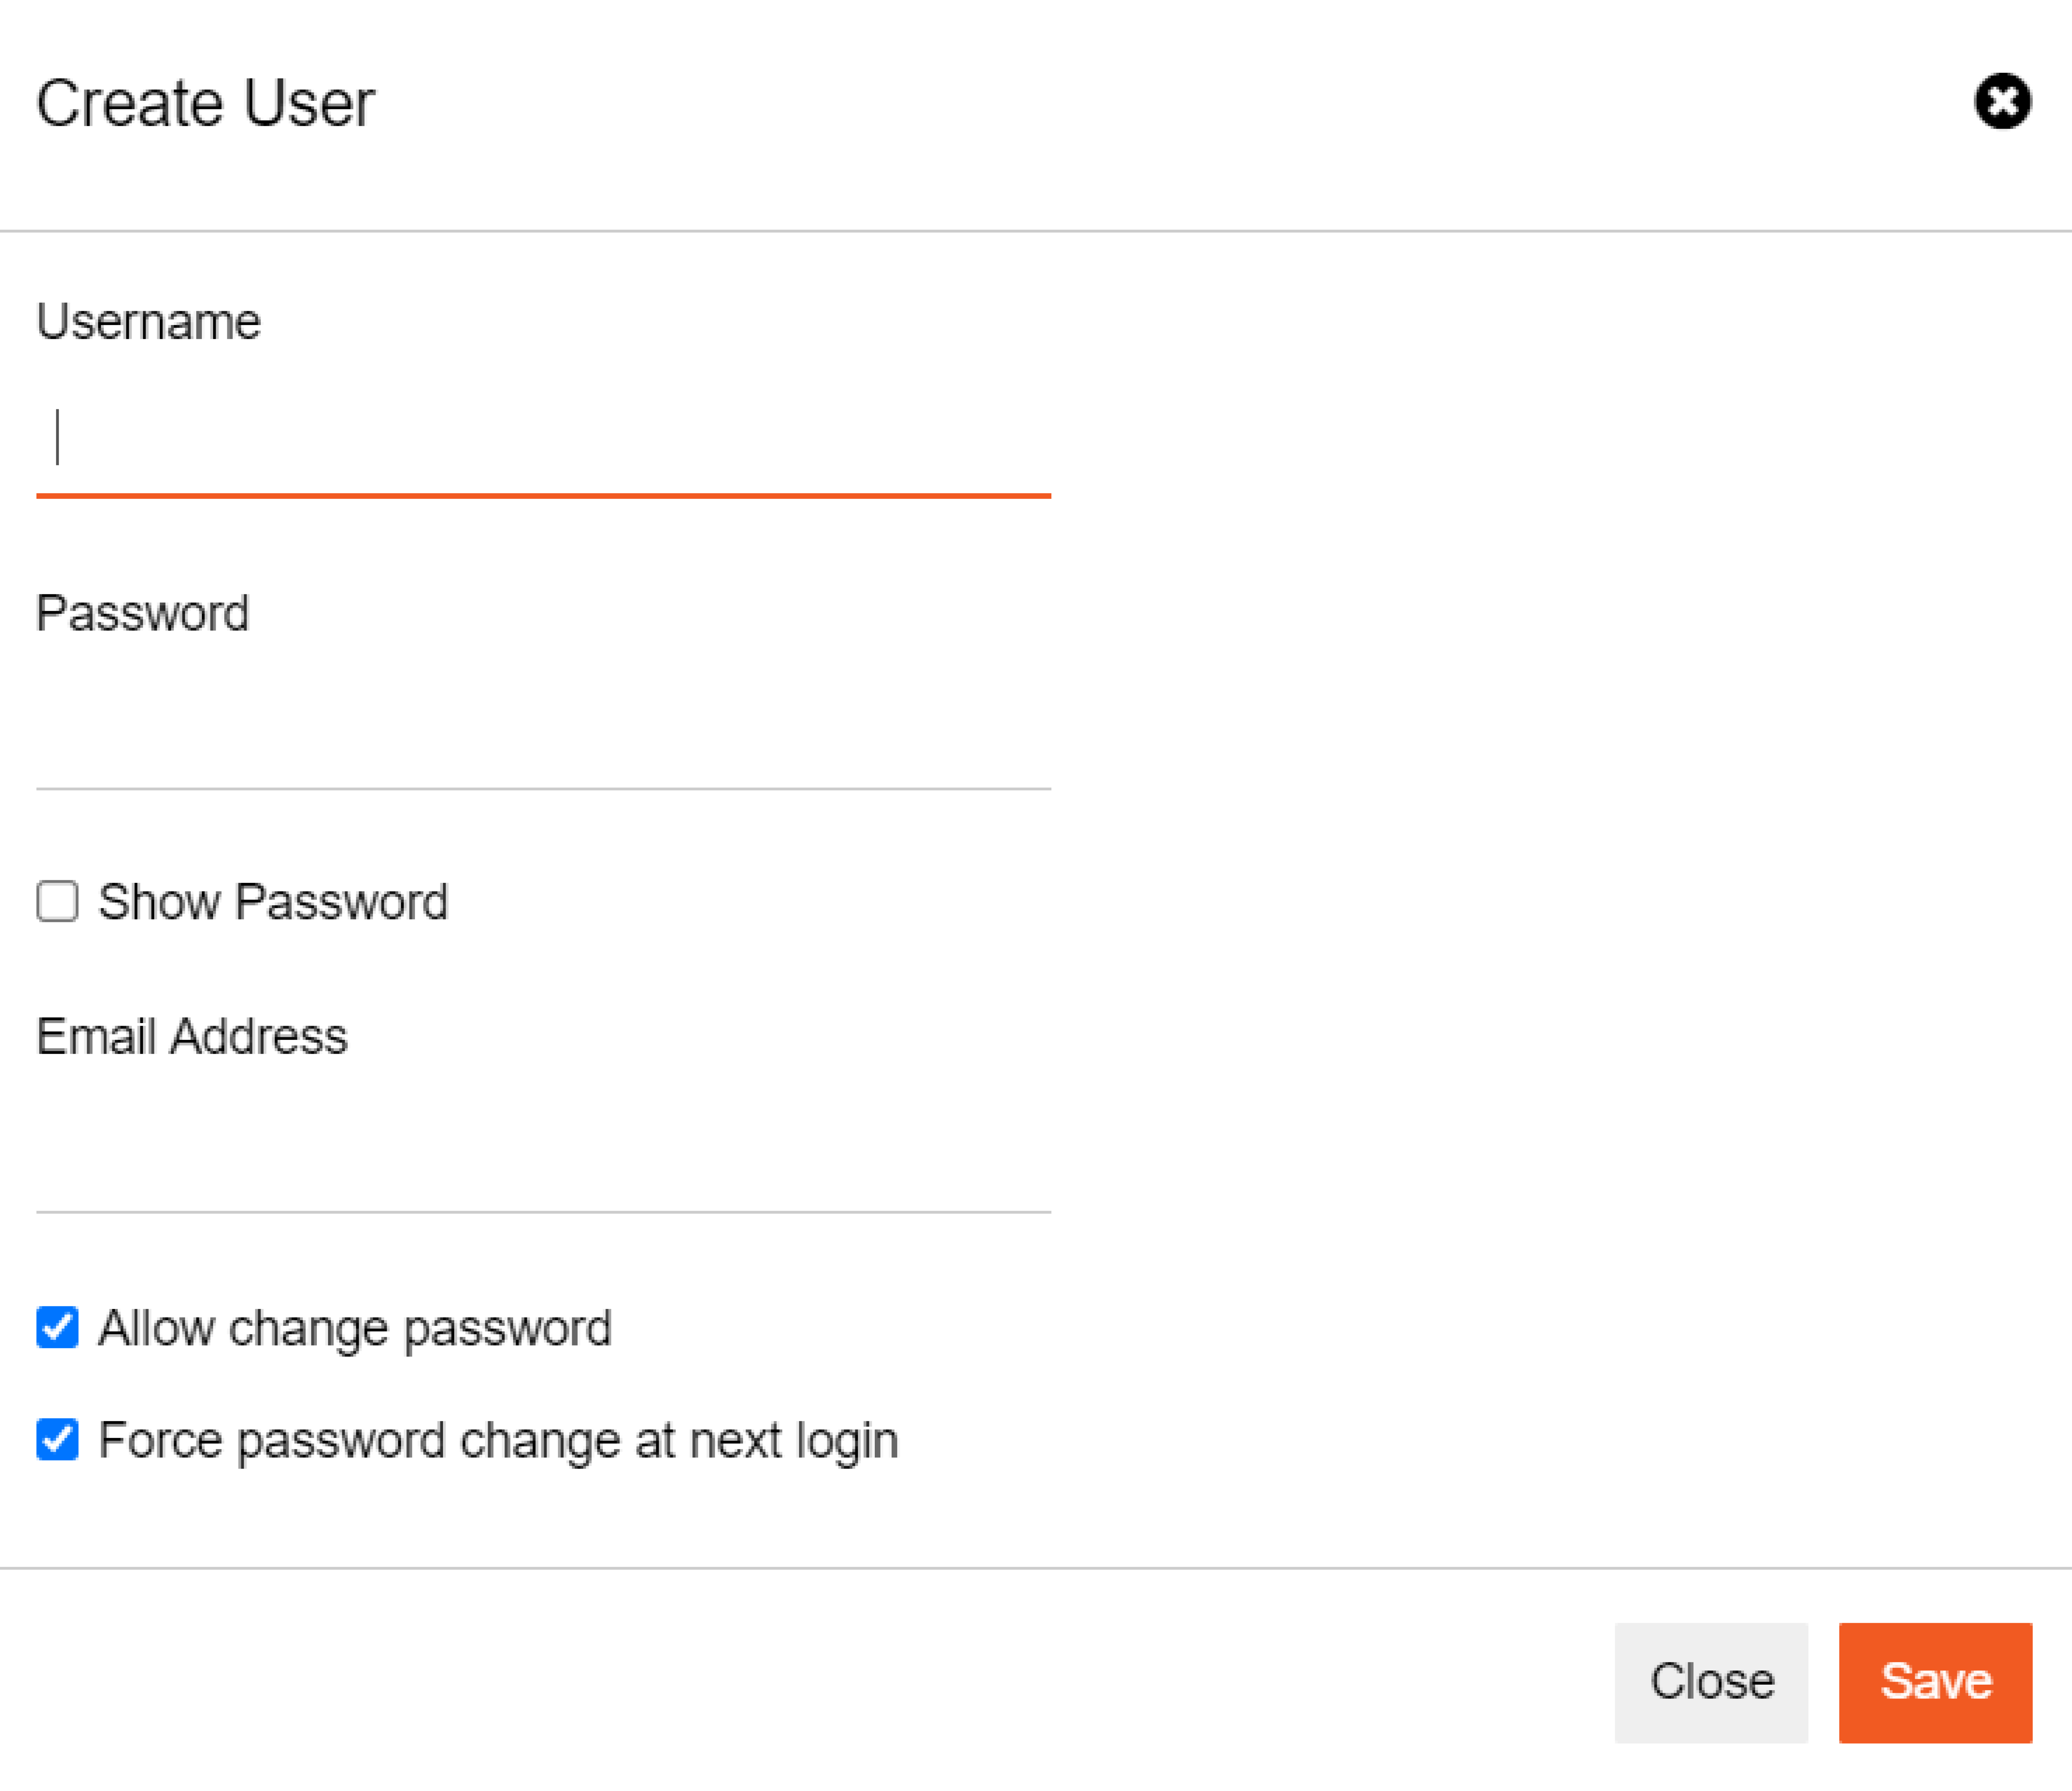Viewport: 2072px width, 1791px height.
Task: Click the orange Save button
Action: coord(1935,1682)
